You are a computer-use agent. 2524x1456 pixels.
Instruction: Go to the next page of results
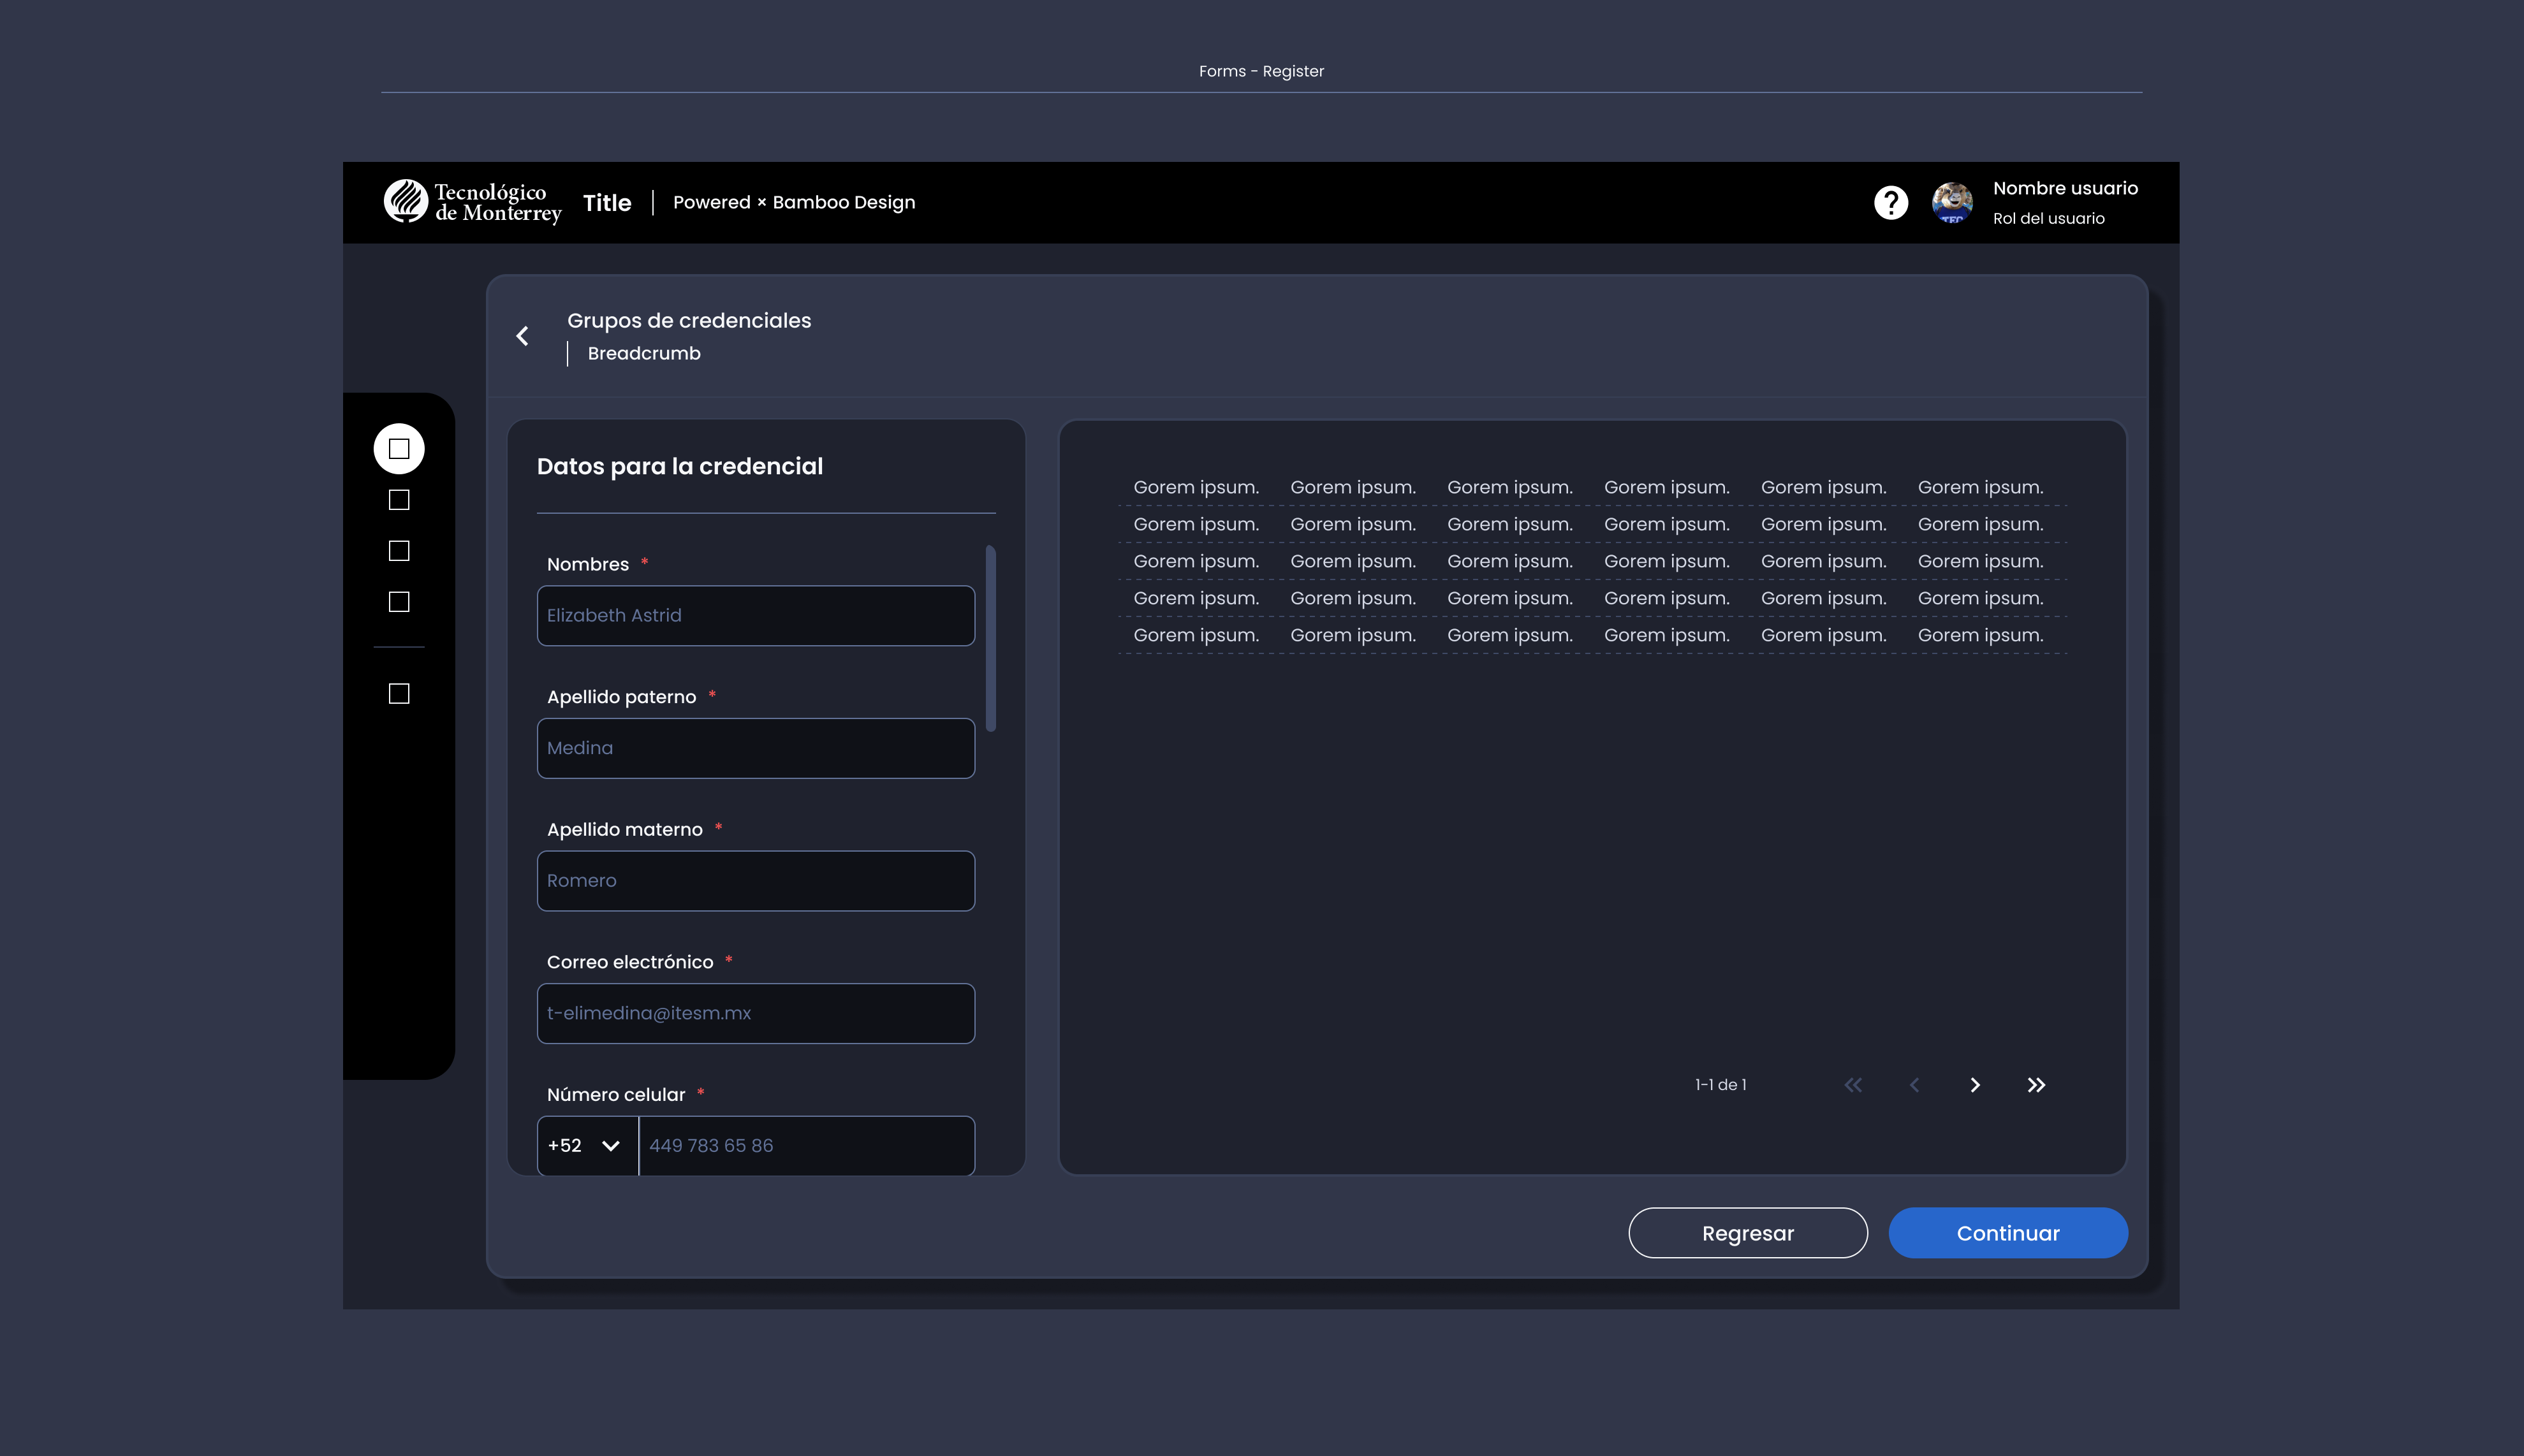1975,1085
